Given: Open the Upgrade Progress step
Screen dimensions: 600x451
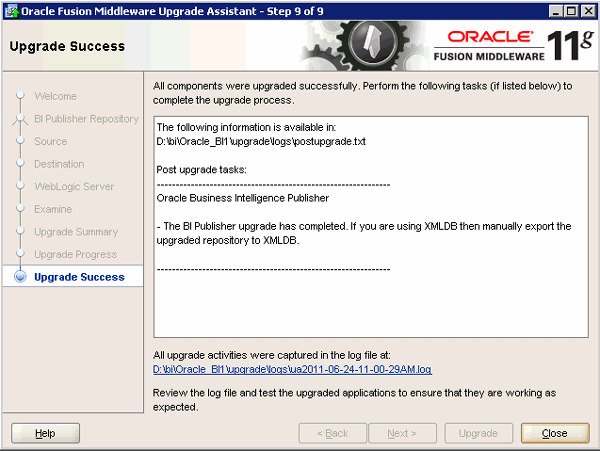Looking at the screenshot, I should [75, 254].
